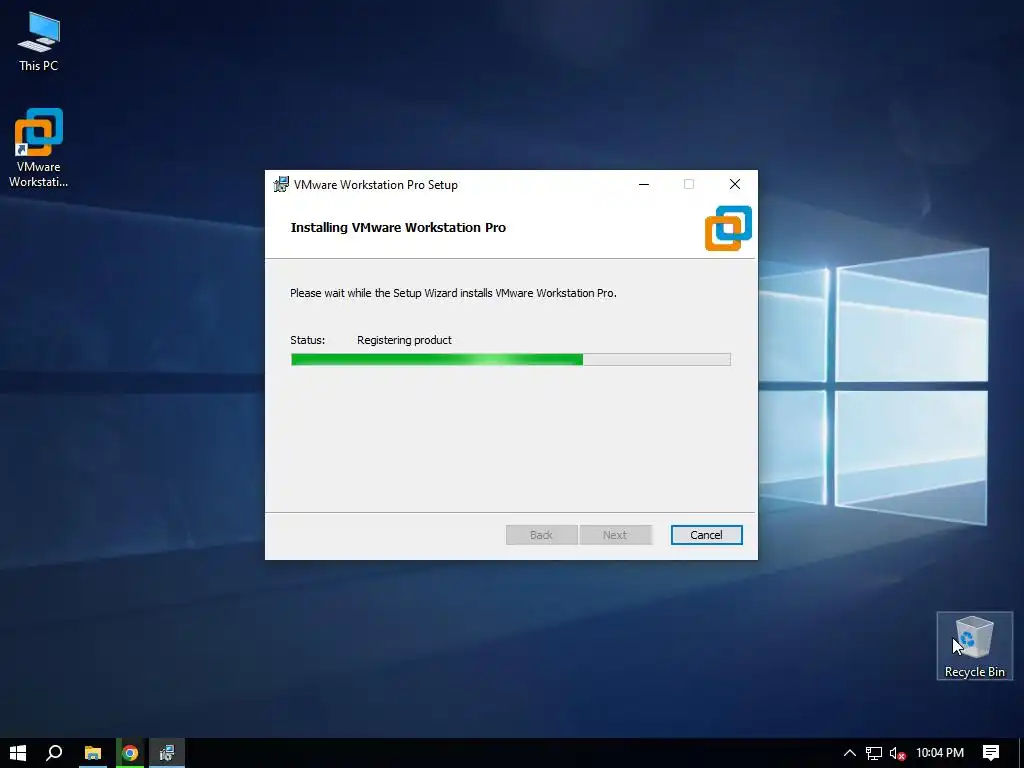Minimize the VMware Setup window

(x=644, y=185)
